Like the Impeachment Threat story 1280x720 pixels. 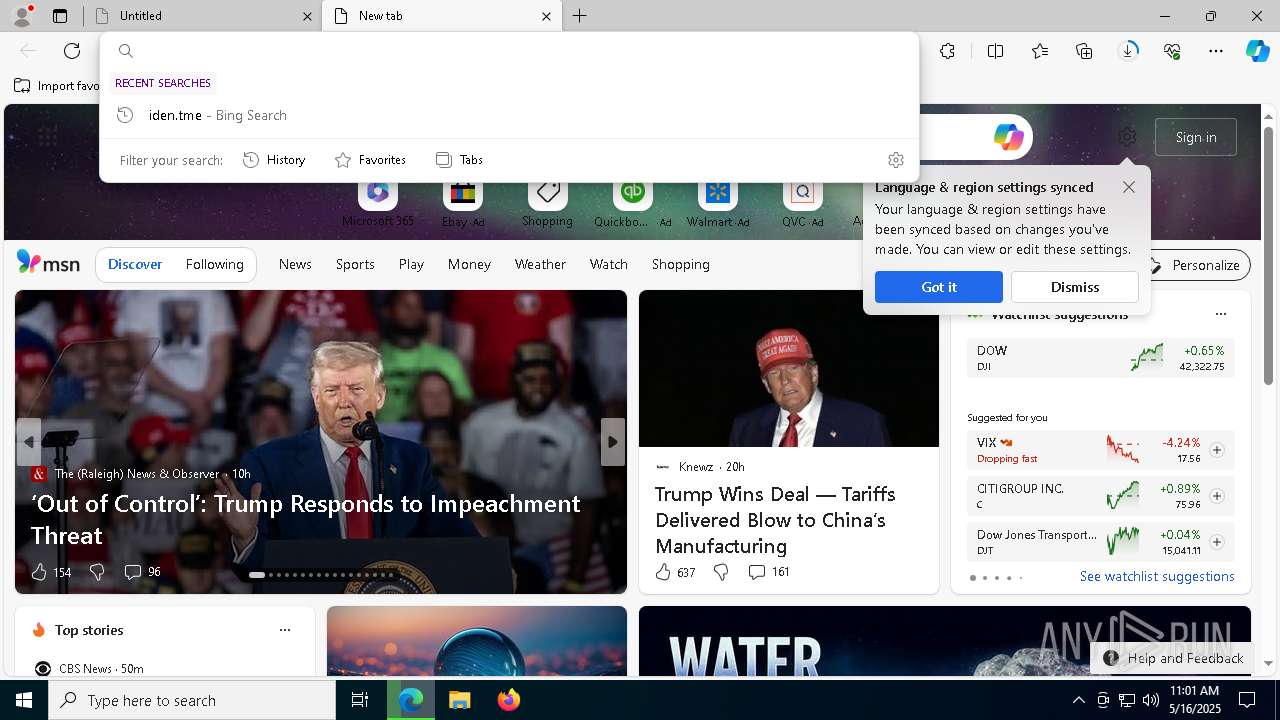pos(50,572)
